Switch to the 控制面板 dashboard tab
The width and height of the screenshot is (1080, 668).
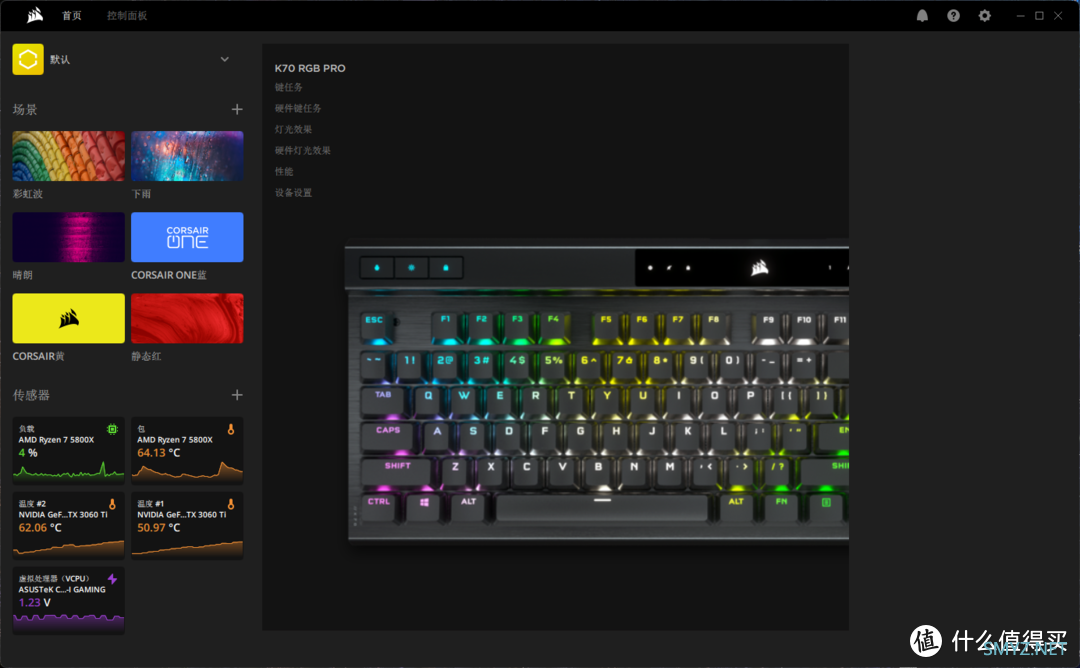tap(127, 16)
